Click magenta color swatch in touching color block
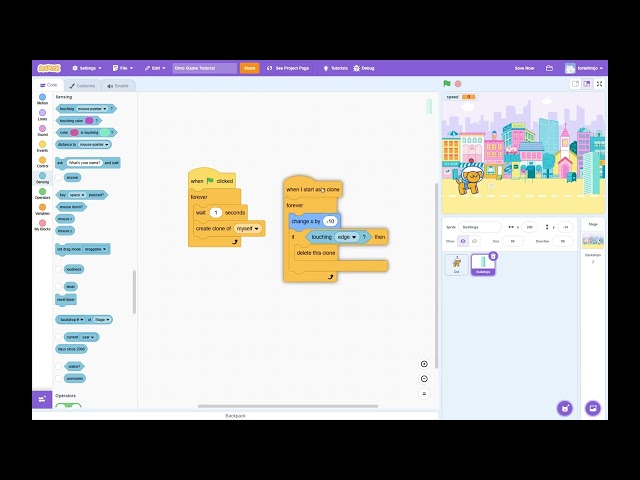Image resolution: width=640 pixels, height=480 pixels. pos(89,121)
